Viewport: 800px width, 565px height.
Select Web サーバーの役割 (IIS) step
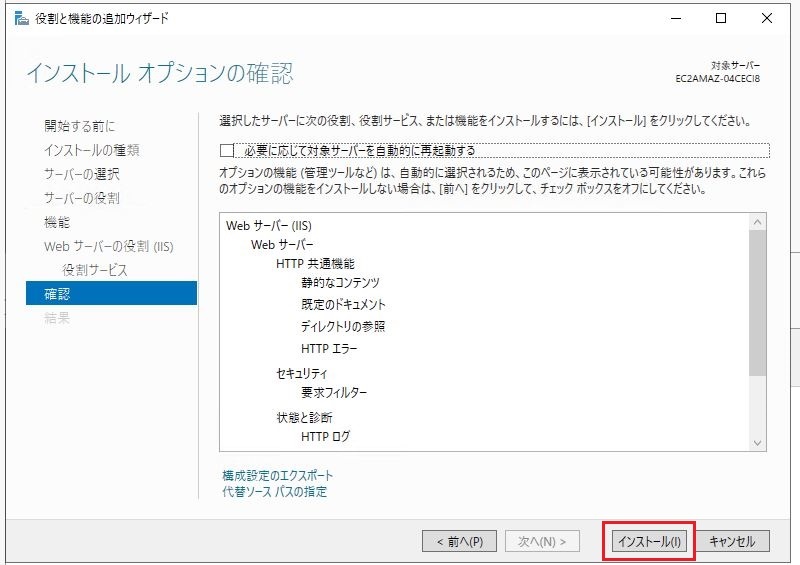[x=109, y=246]
